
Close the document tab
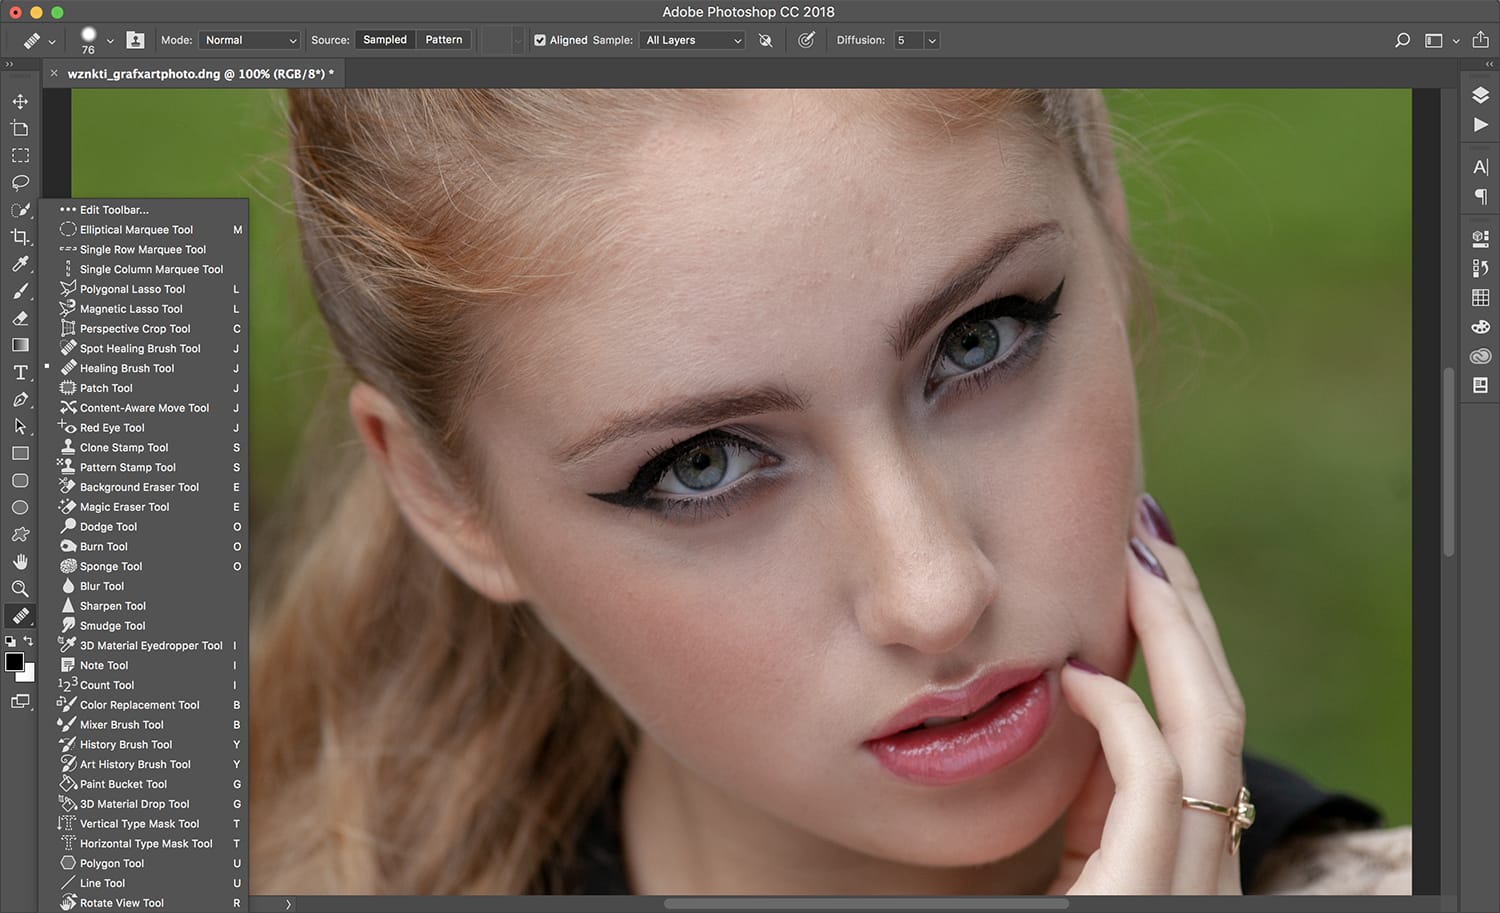[54, 73]
